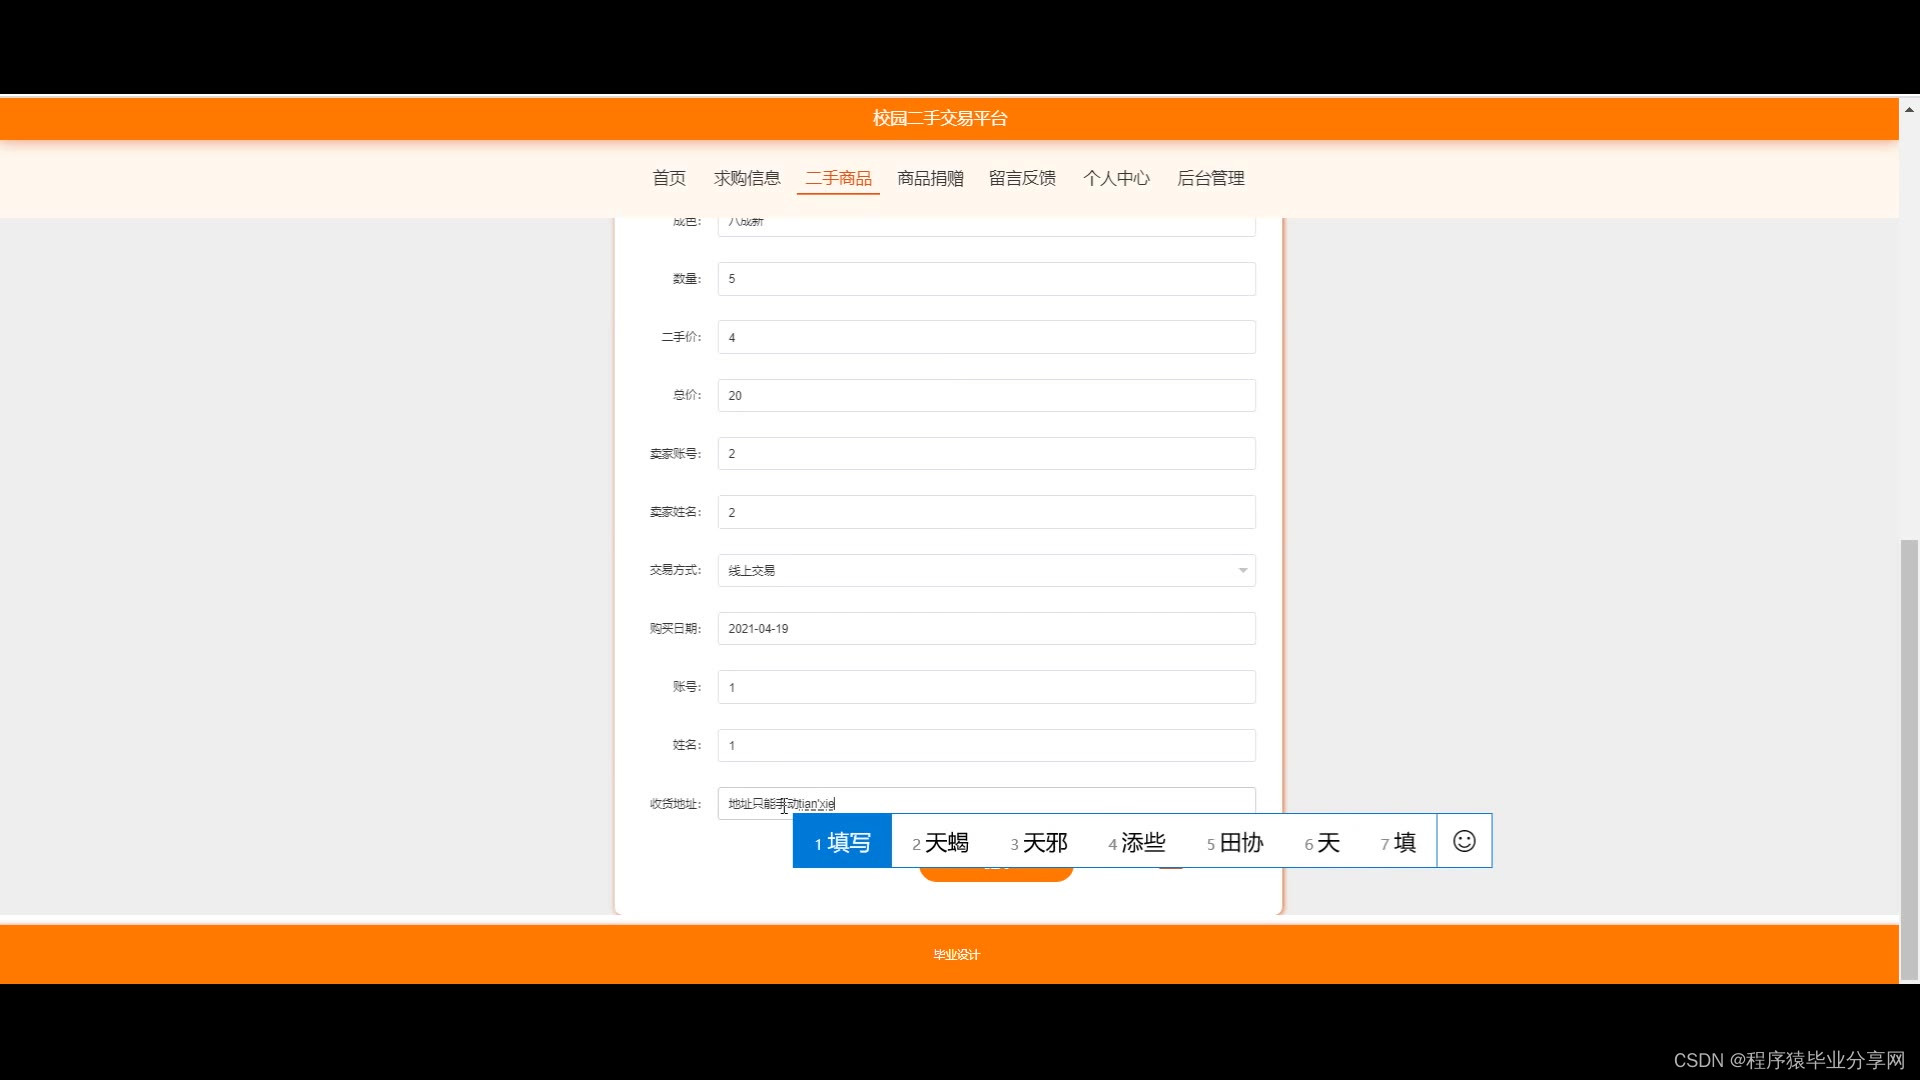Image resolution: width=1920 pixels, height=1080 pixels.
Task: Click the page vertical scrollbar thumb
Action: 1909,760
